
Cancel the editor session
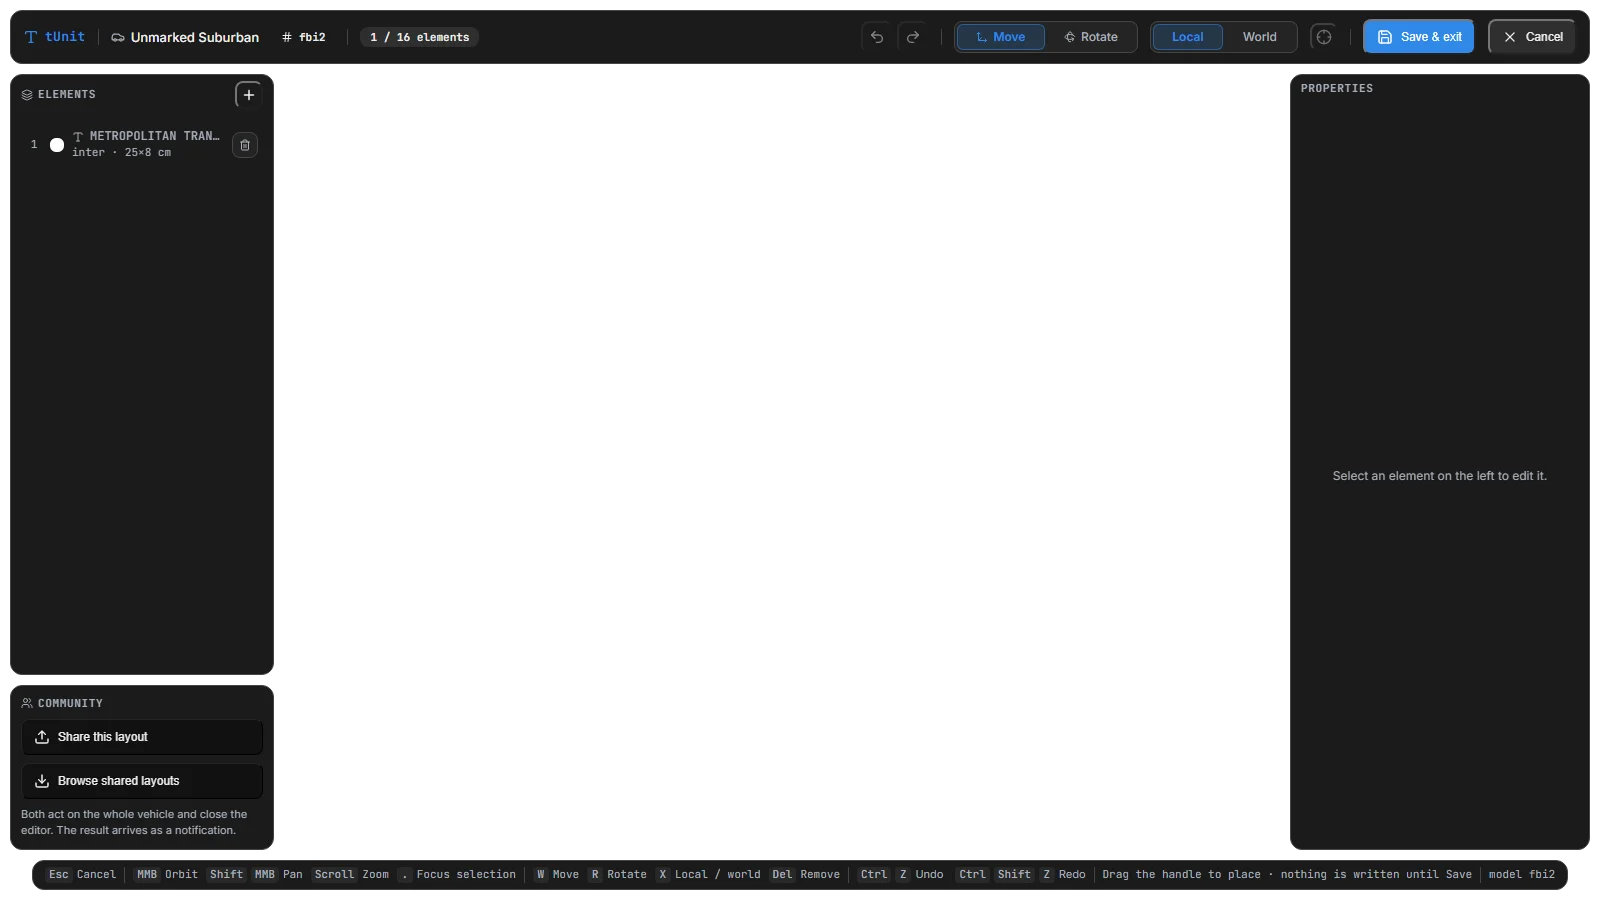coord(1532,37)
